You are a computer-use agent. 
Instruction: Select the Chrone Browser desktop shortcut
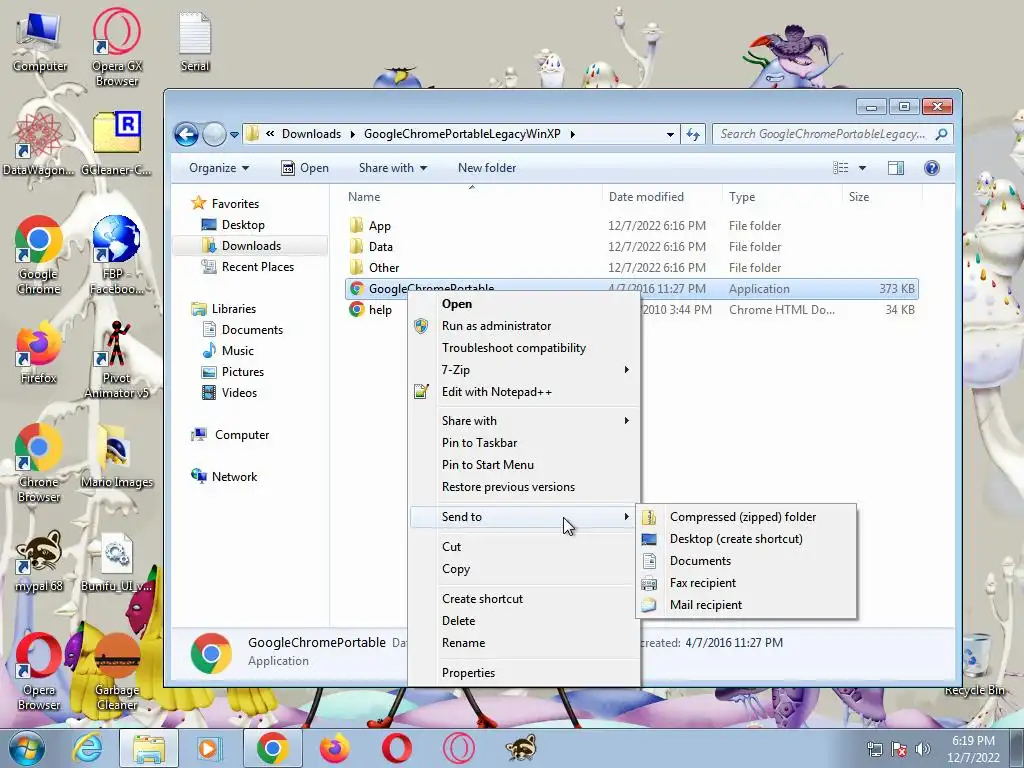[39, 463]
